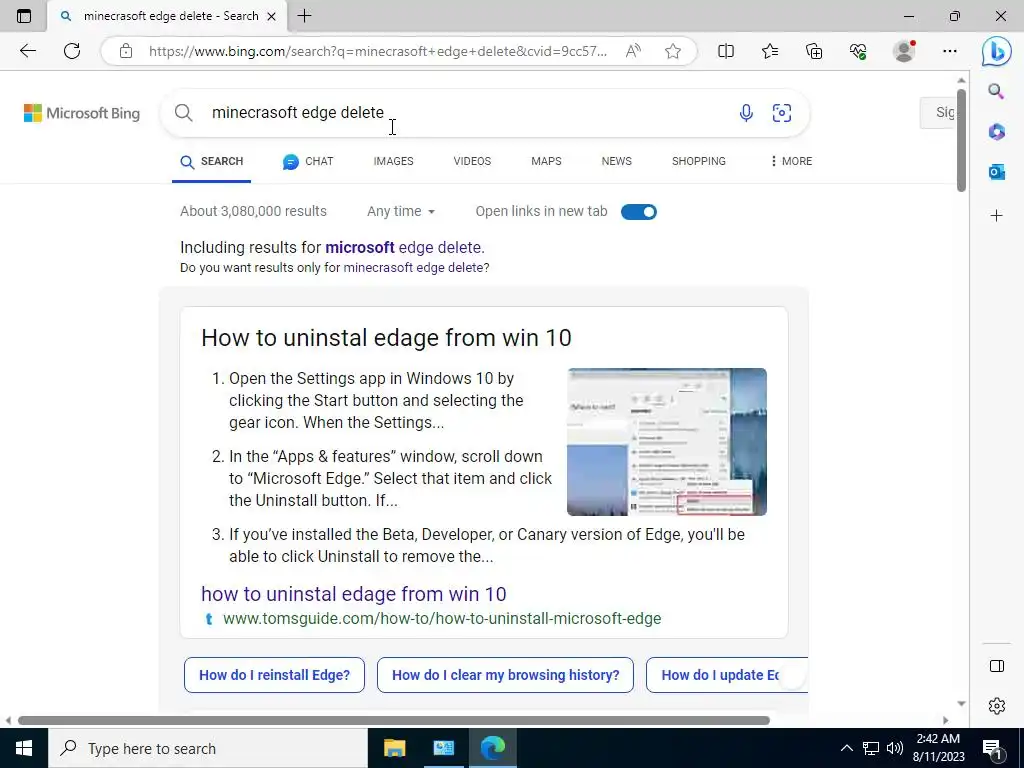
Task: Add a sidebar app with plus
Action: [996, 216]
